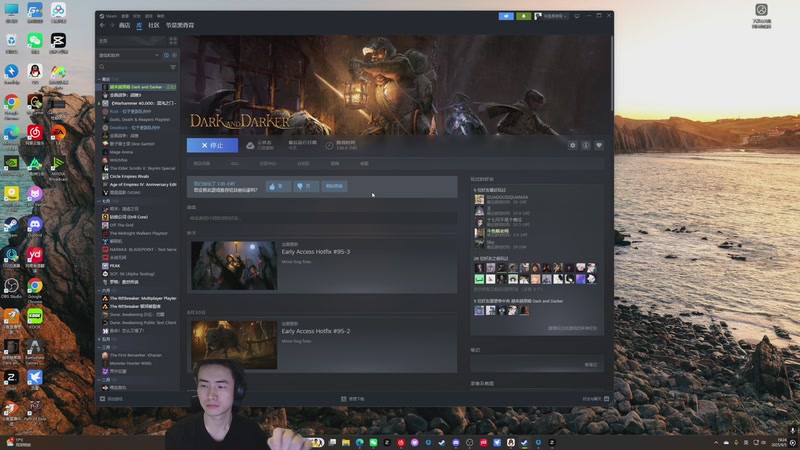Open Steam announcements megaphone button
This screenshot has width=800, height=450.
pos(506,16)
